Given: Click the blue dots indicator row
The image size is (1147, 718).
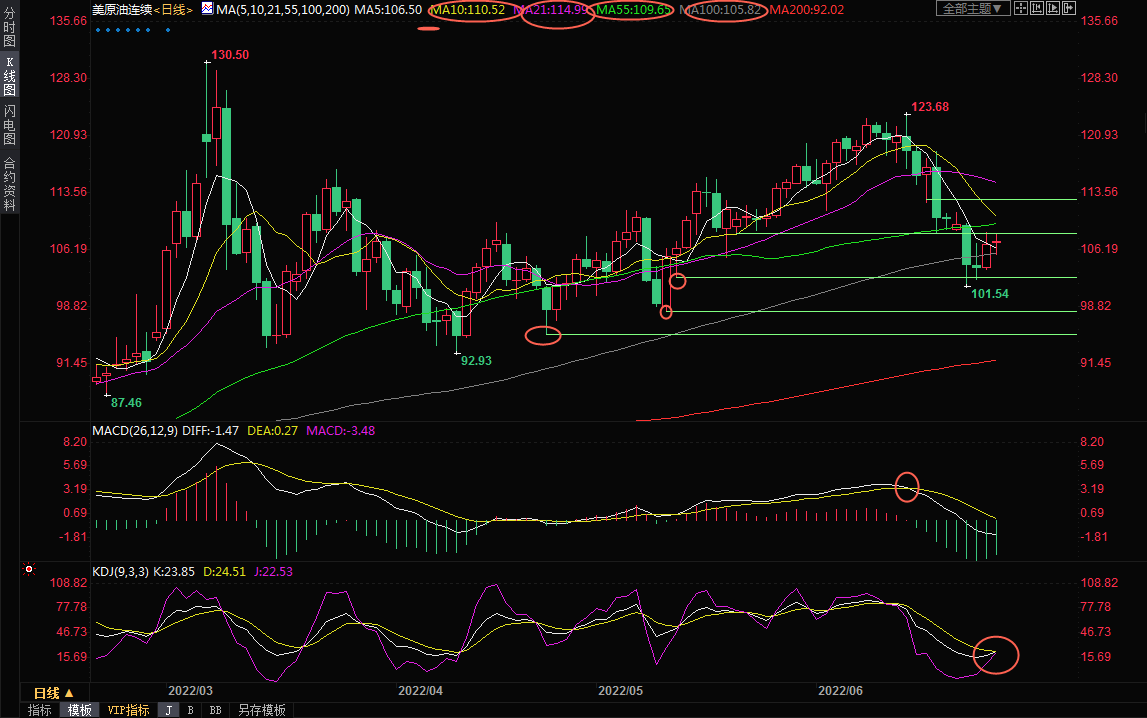Looking at the screenshot, I should [132, 30].
